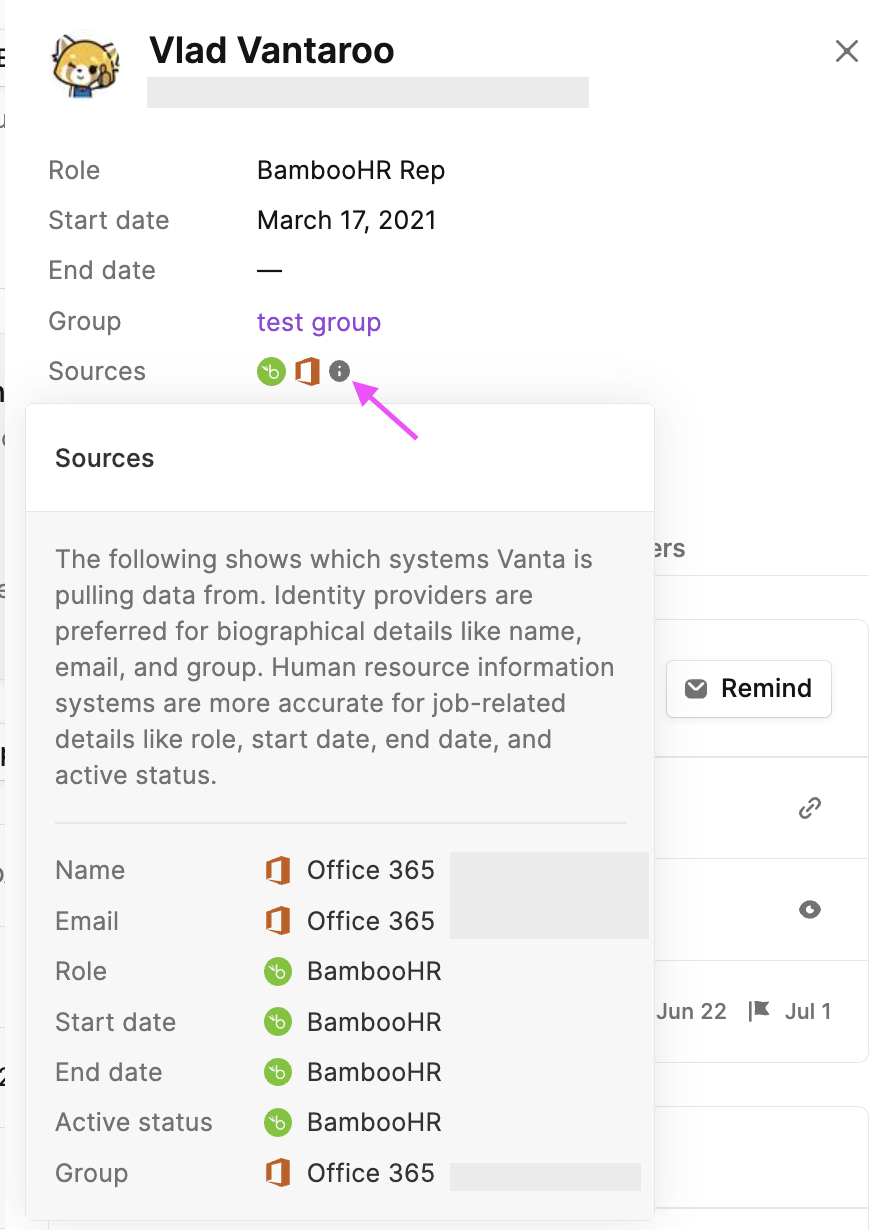
Task: Click the BambooHR Rep role value
Action: pos(351,170)
